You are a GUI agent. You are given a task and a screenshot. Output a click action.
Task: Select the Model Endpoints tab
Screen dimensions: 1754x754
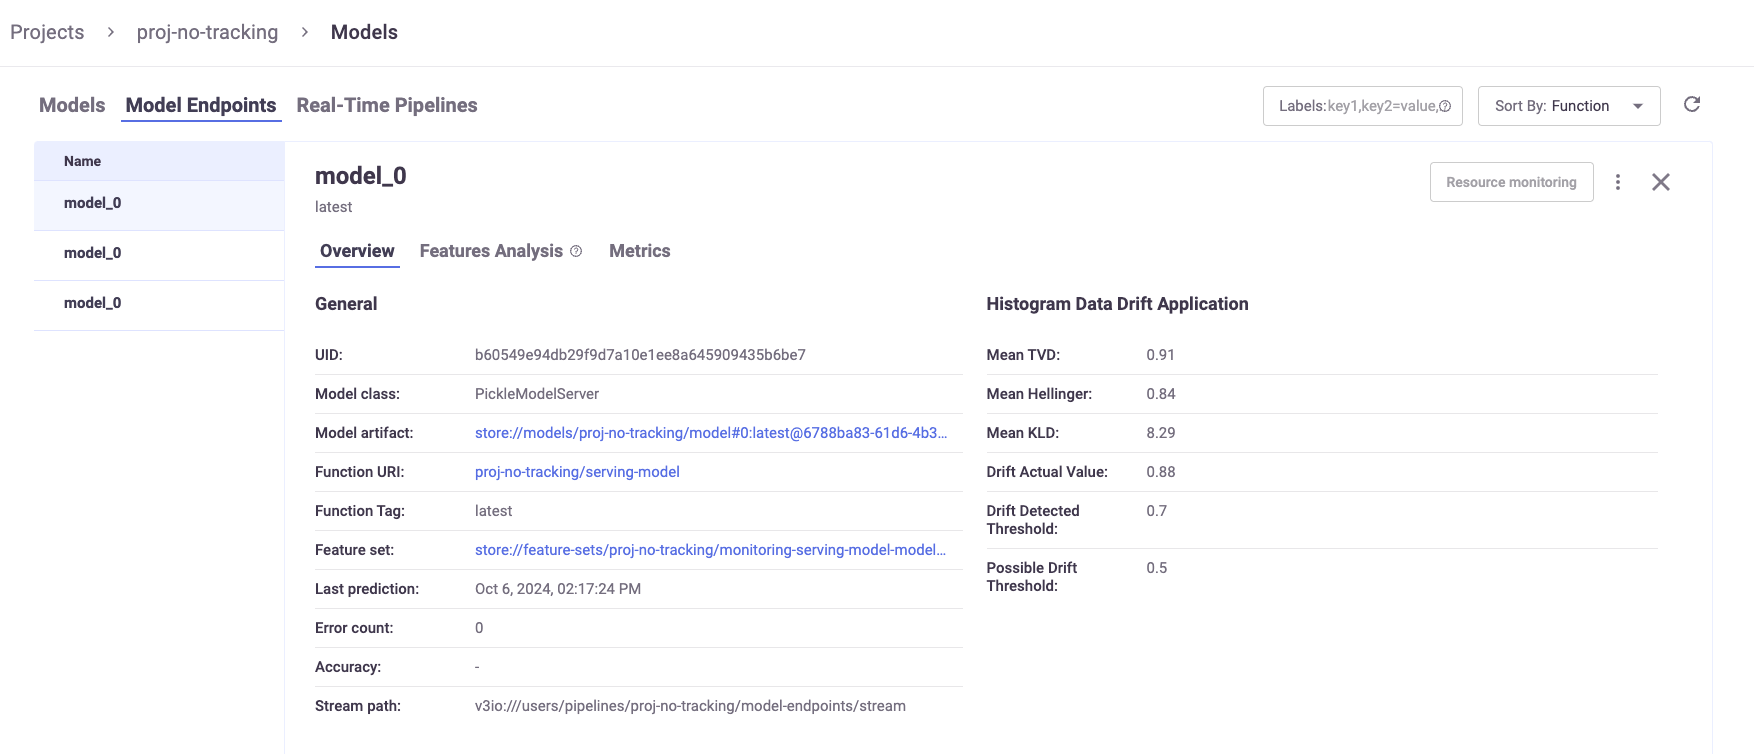point(201,105)
